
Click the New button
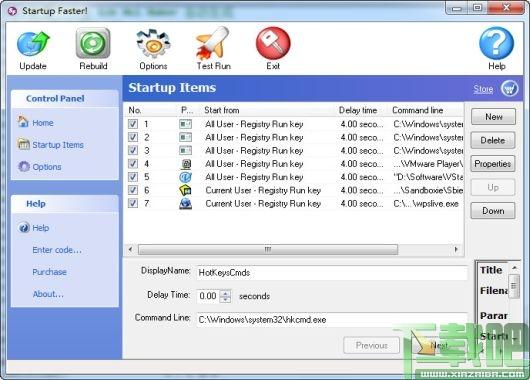(493, 117)
